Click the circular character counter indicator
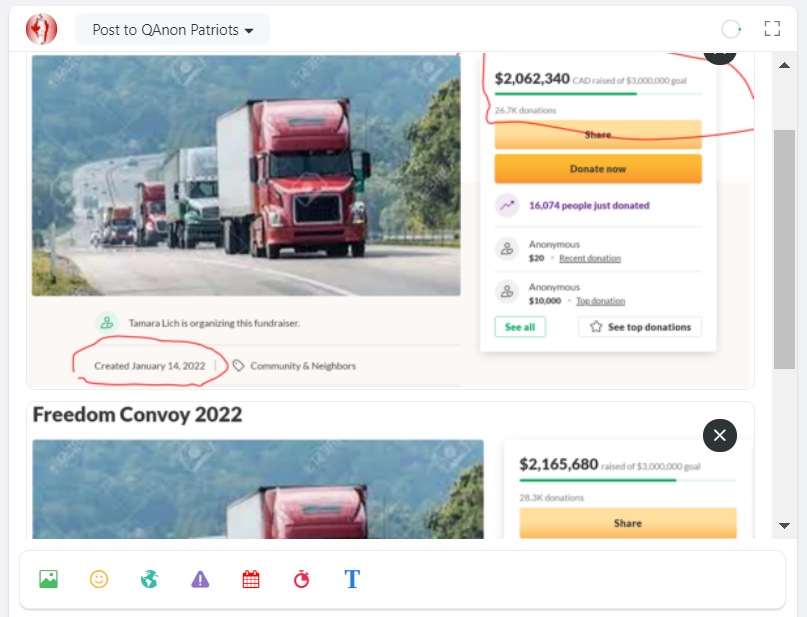 pyautogui.click(x=731, y=29)
